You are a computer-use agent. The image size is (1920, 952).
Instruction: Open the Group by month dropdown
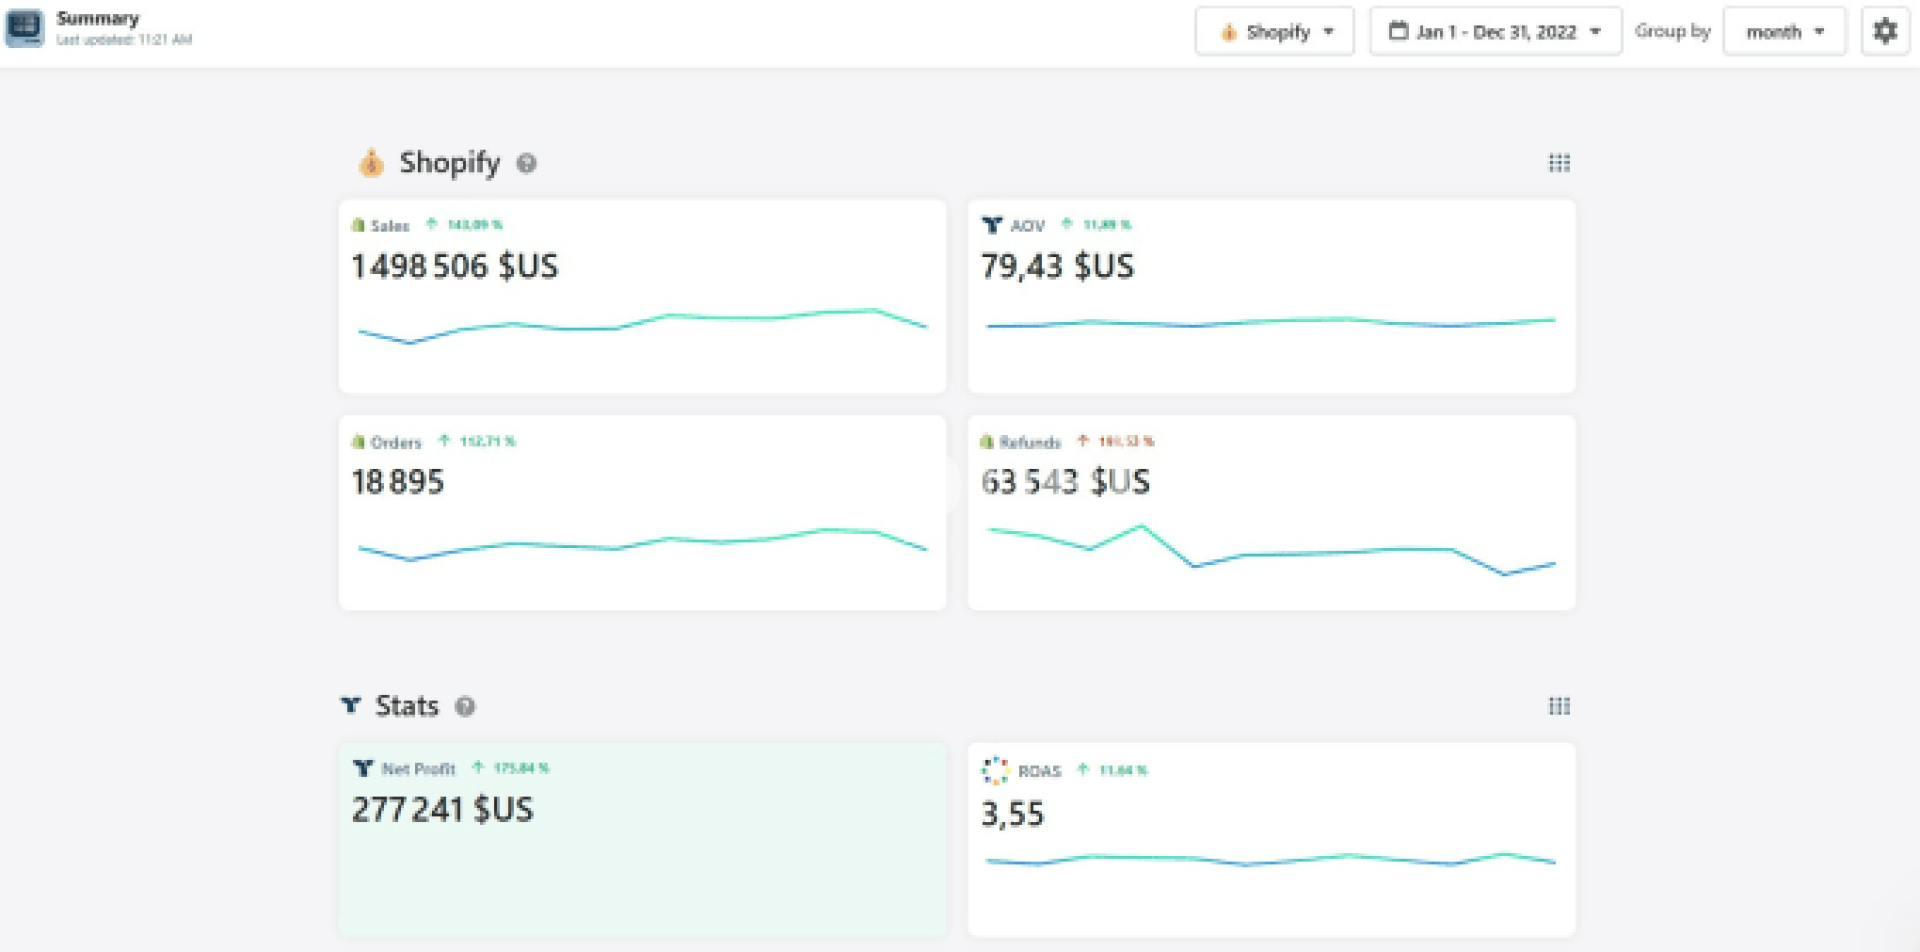[1784, 32]
